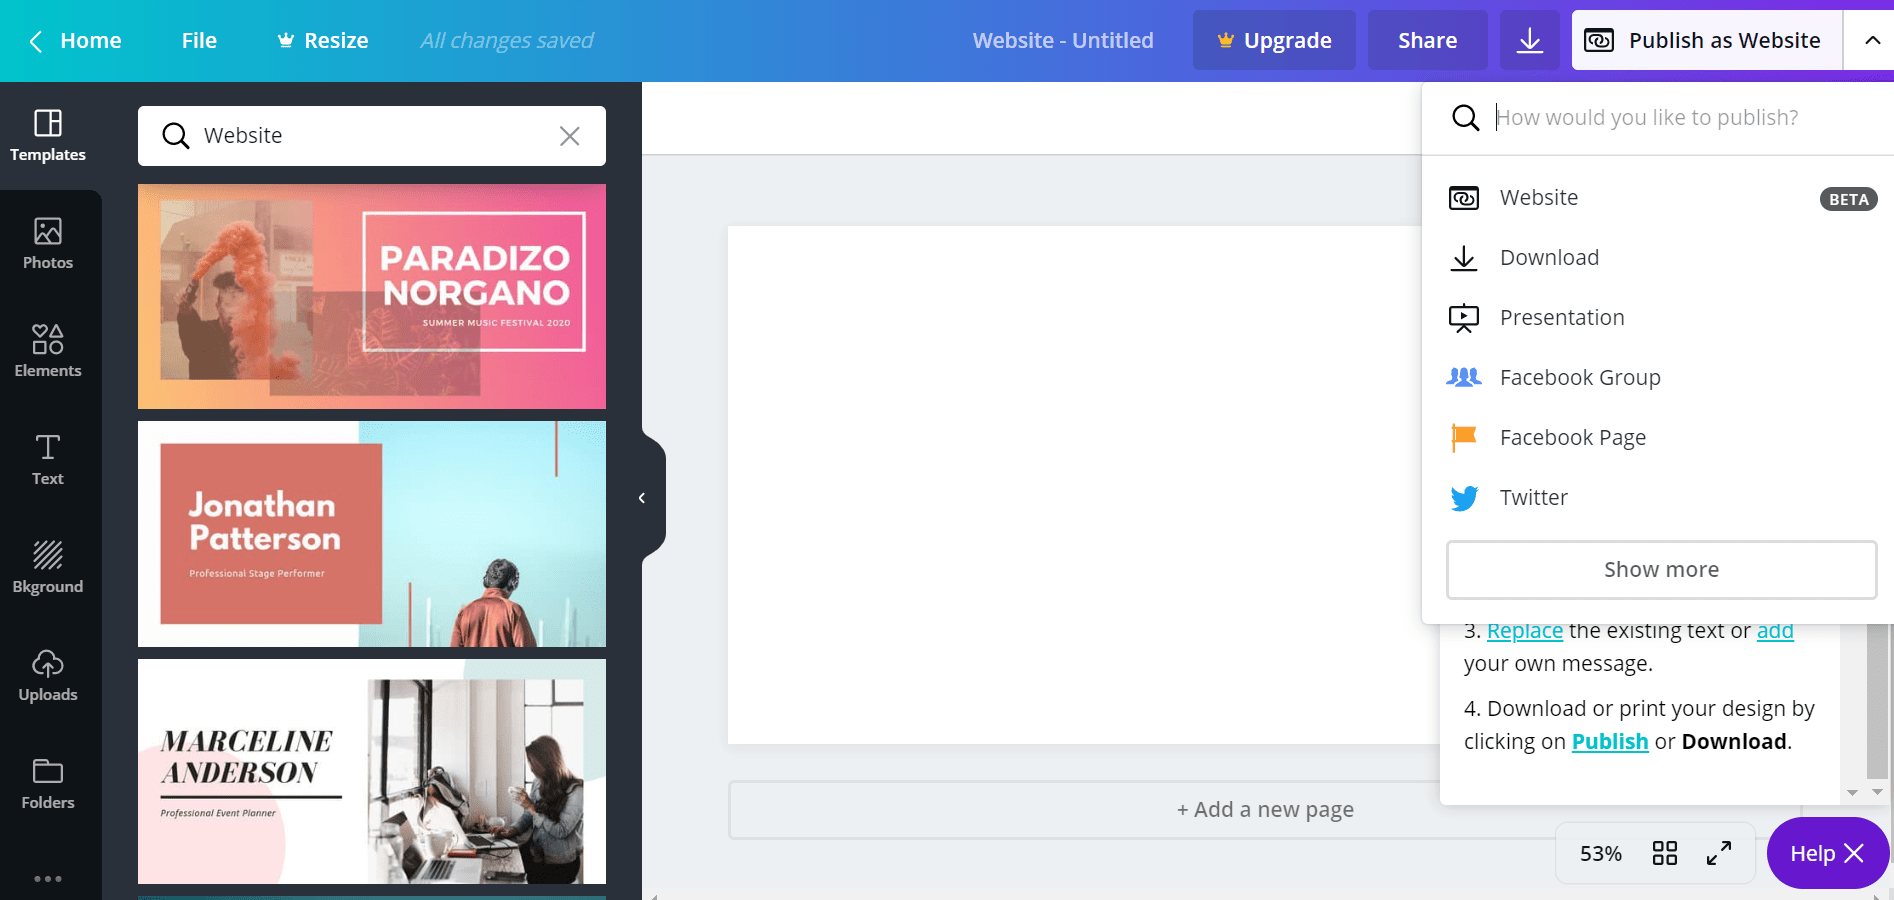Select the Jonathan Patterson template thumbnail
Image resolution: width=1894 pixels, height=900 pixels.
pyautogui.click(x=371, y=534)
